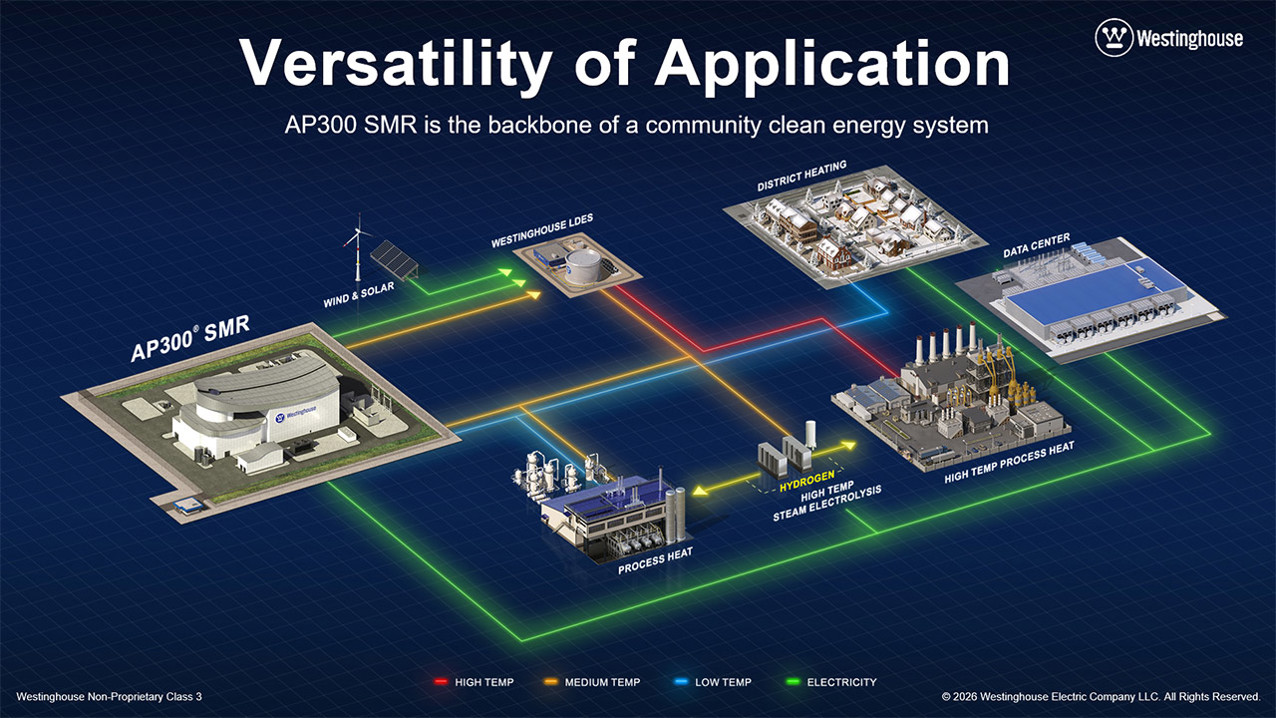Select the Versatility of Application title
1276x718 pixels.
(x=624, y=65)
